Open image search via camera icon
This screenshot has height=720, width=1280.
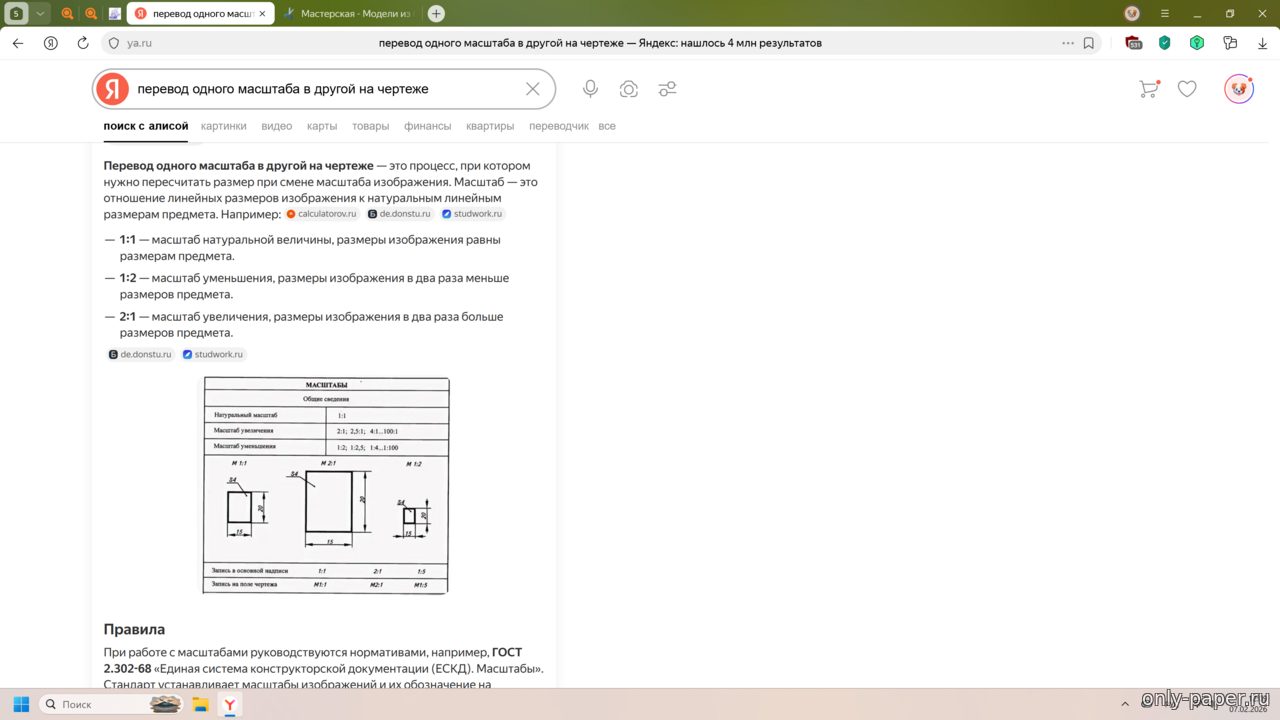(x=628, y=89)
